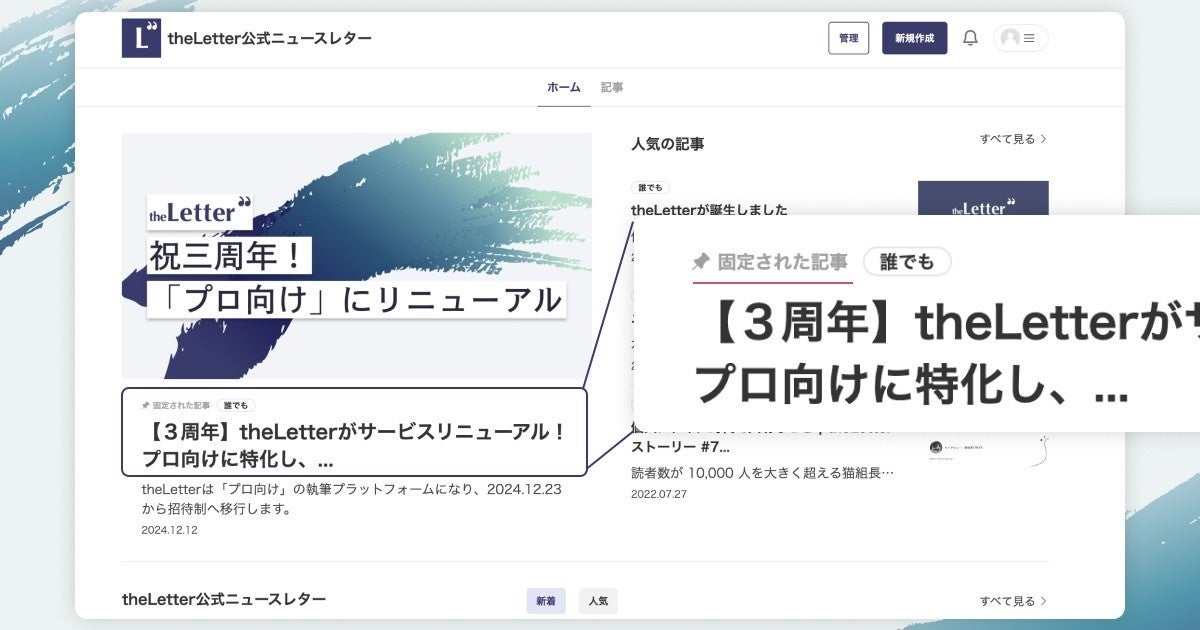Click the 新規作成 button

pos(914,38)
